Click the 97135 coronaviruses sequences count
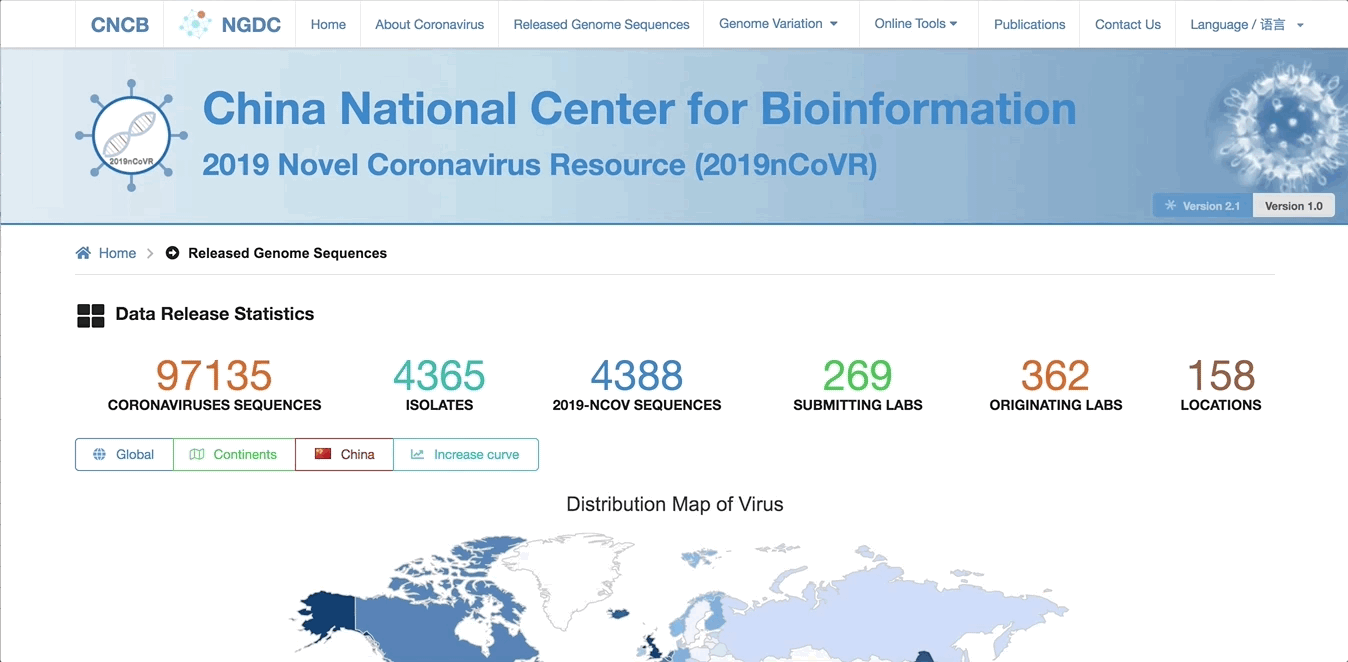Screen dimensions: 1348x662 214,376
